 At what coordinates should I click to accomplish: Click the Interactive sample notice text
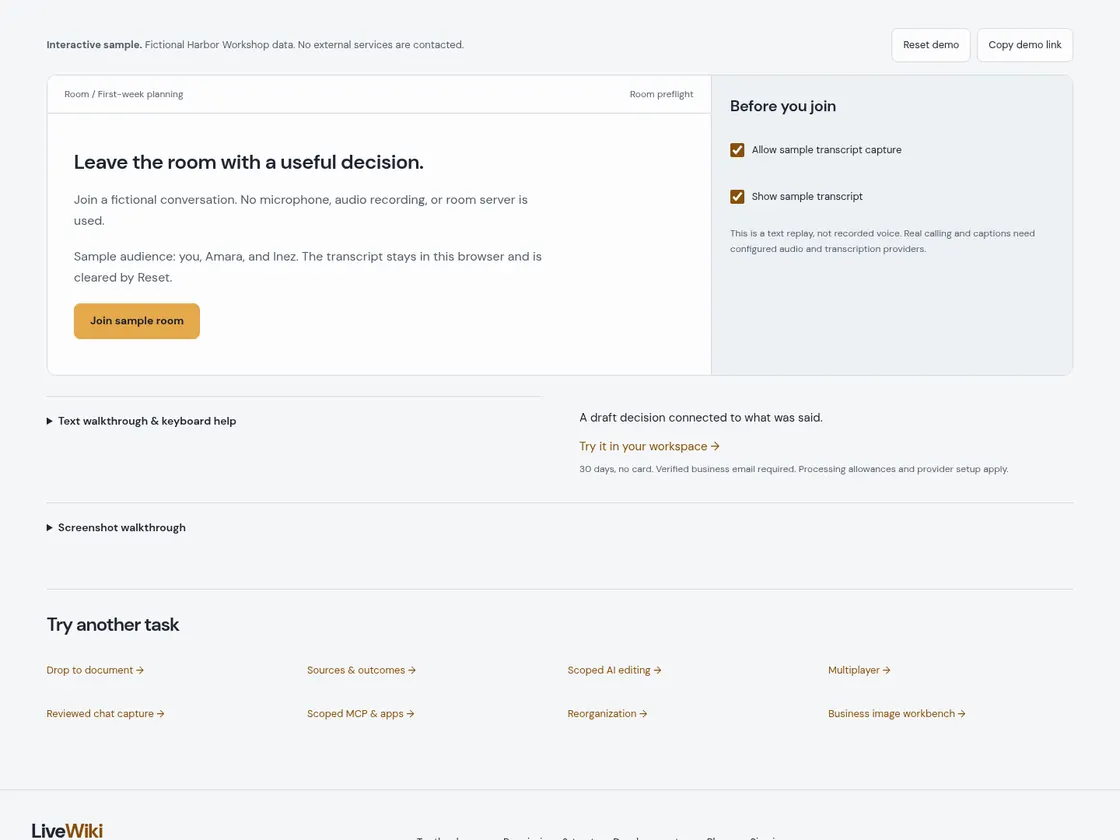(255, 45)
